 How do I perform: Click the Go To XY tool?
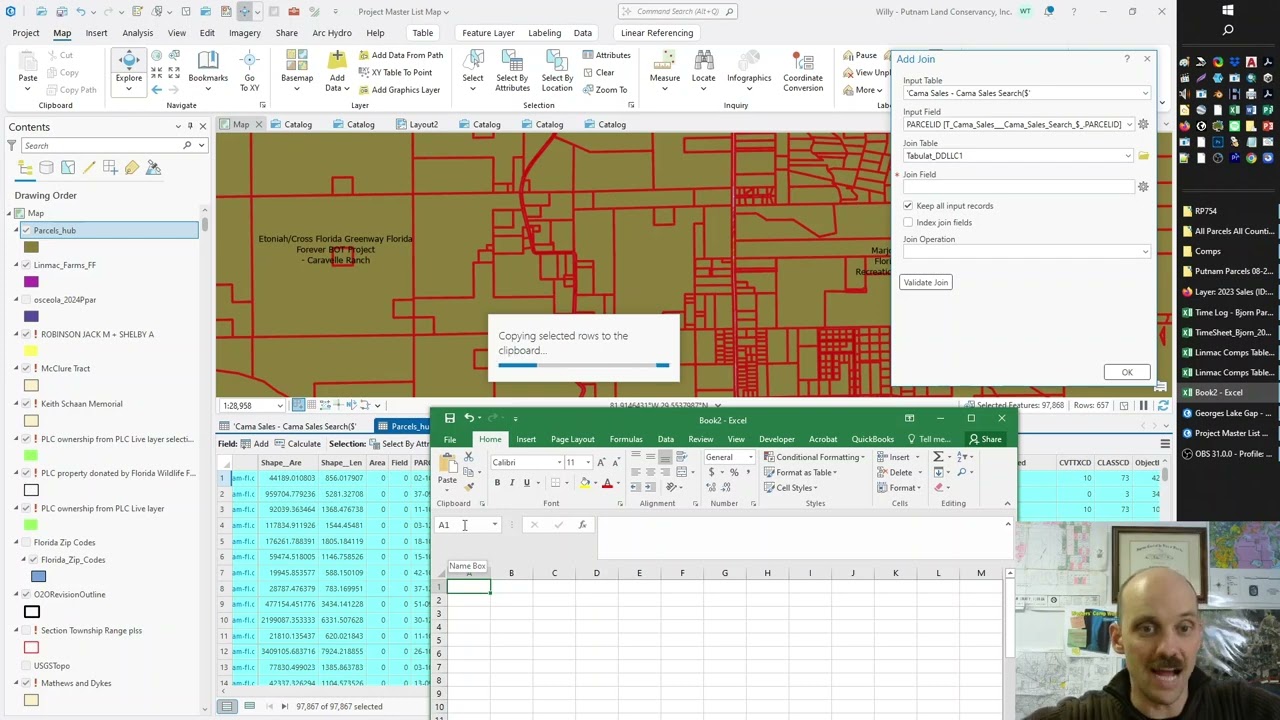(249, 70)
